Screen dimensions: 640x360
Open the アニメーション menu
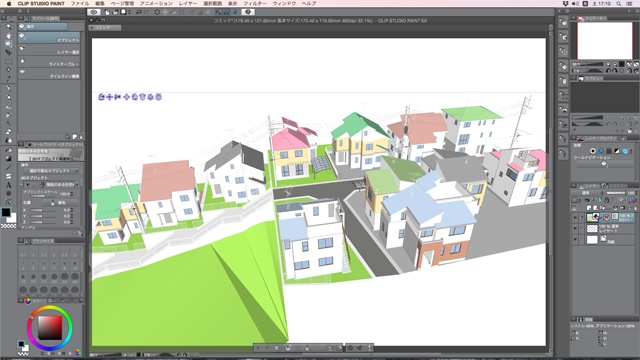156,3
